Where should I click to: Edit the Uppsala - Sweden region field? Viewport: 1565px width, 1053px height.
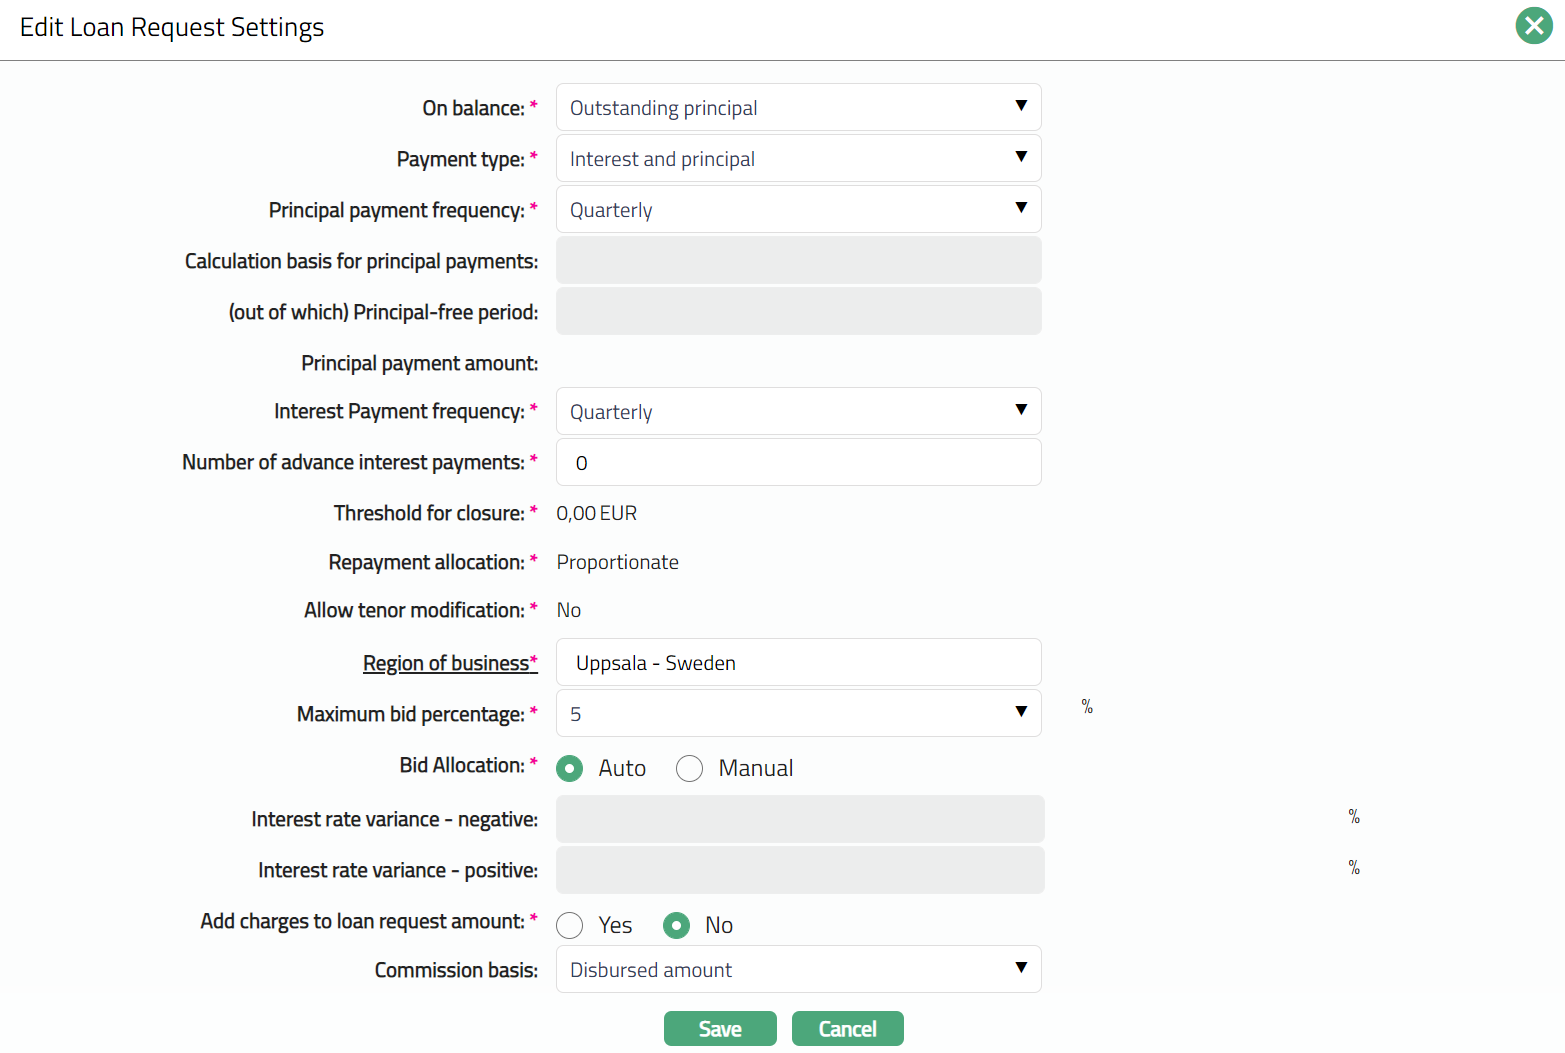(798, 662)
